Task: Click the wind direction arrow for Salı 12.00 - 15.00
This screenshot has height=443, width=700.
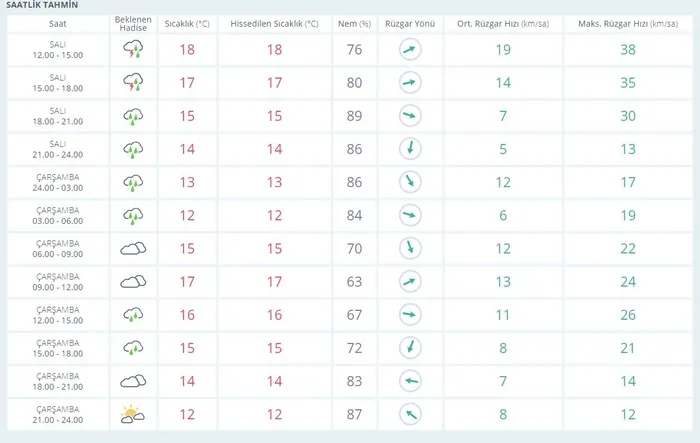Action: tap(409, 50)
